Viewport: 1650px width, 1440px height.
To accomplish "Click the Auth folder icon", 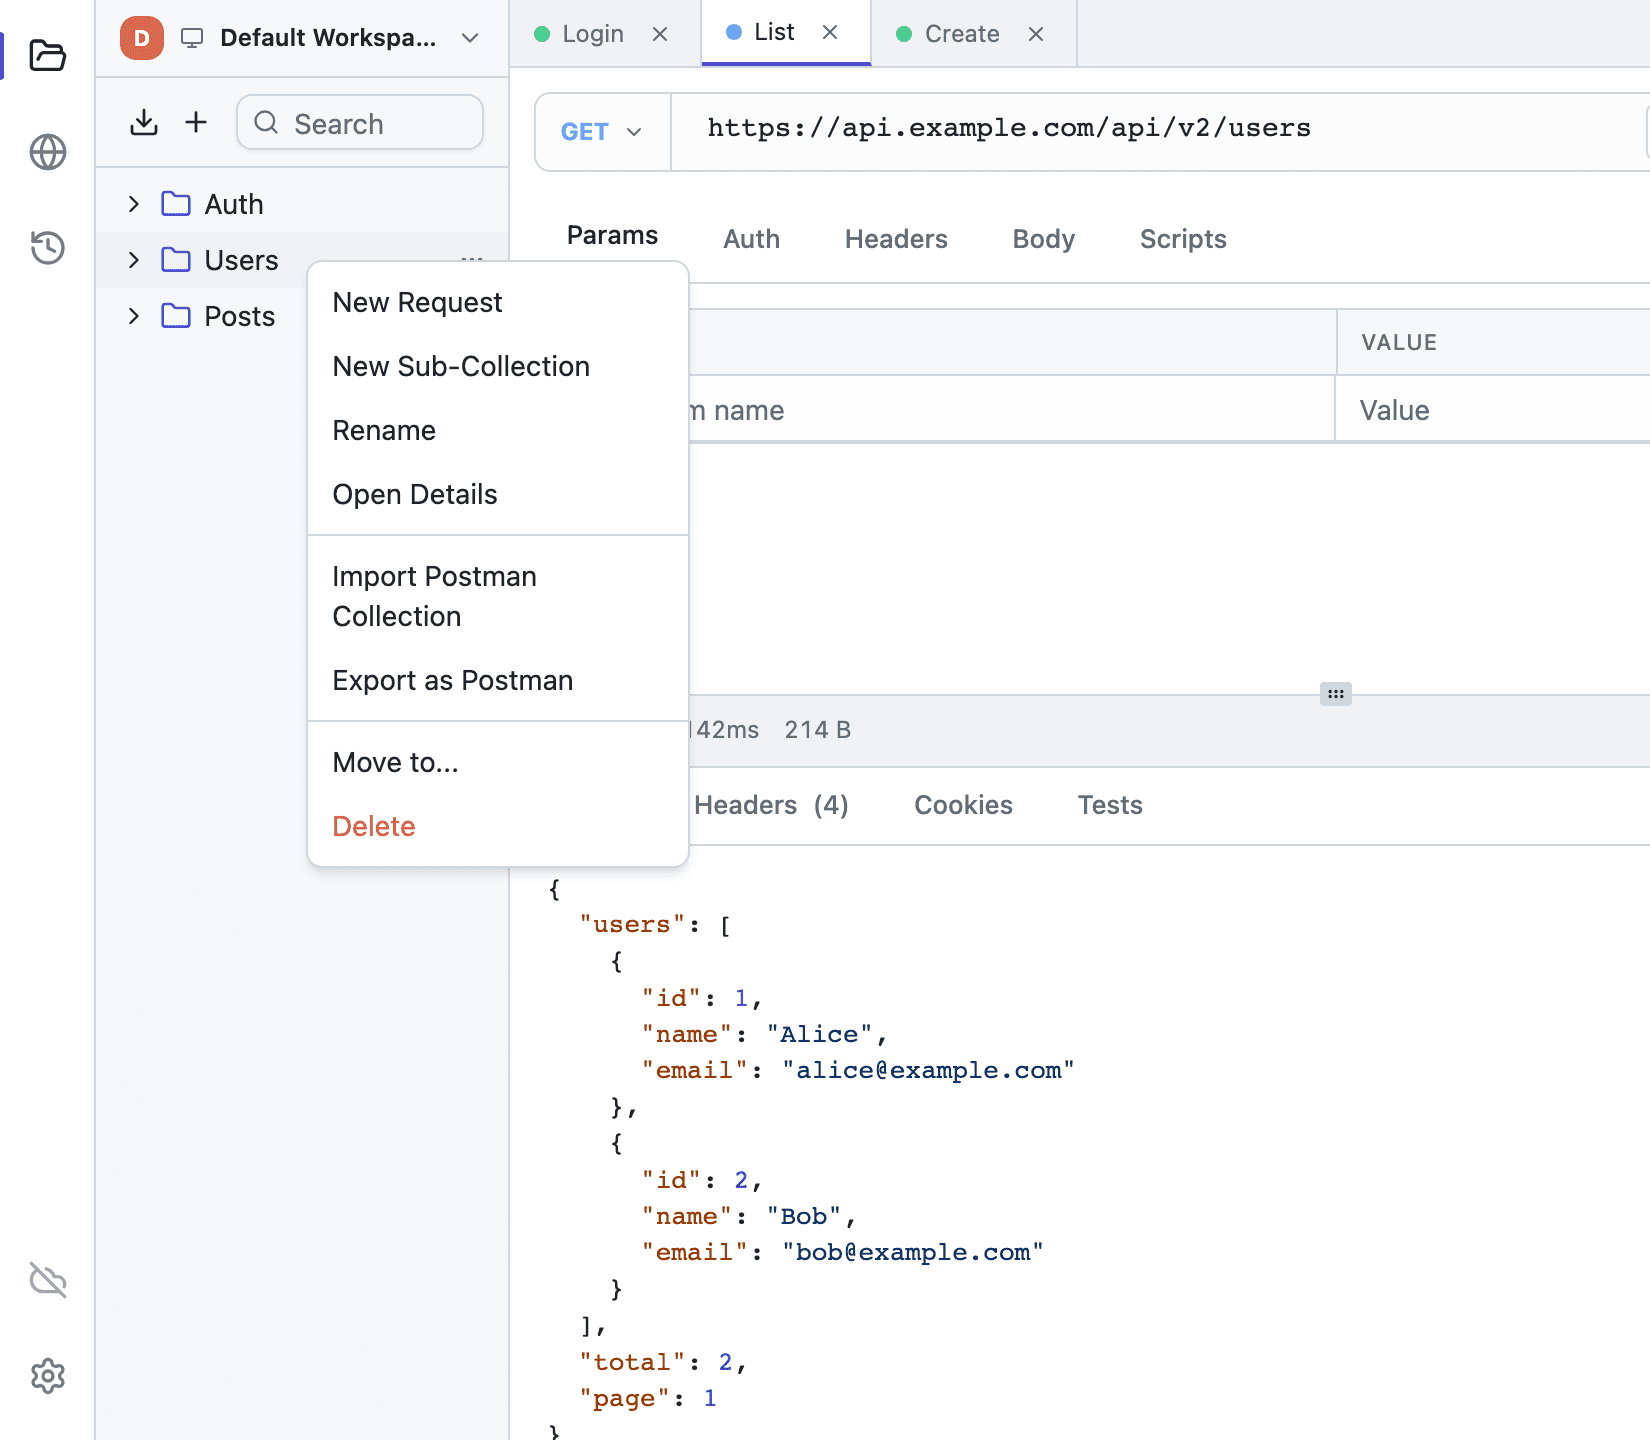I will tap(176, 204).
